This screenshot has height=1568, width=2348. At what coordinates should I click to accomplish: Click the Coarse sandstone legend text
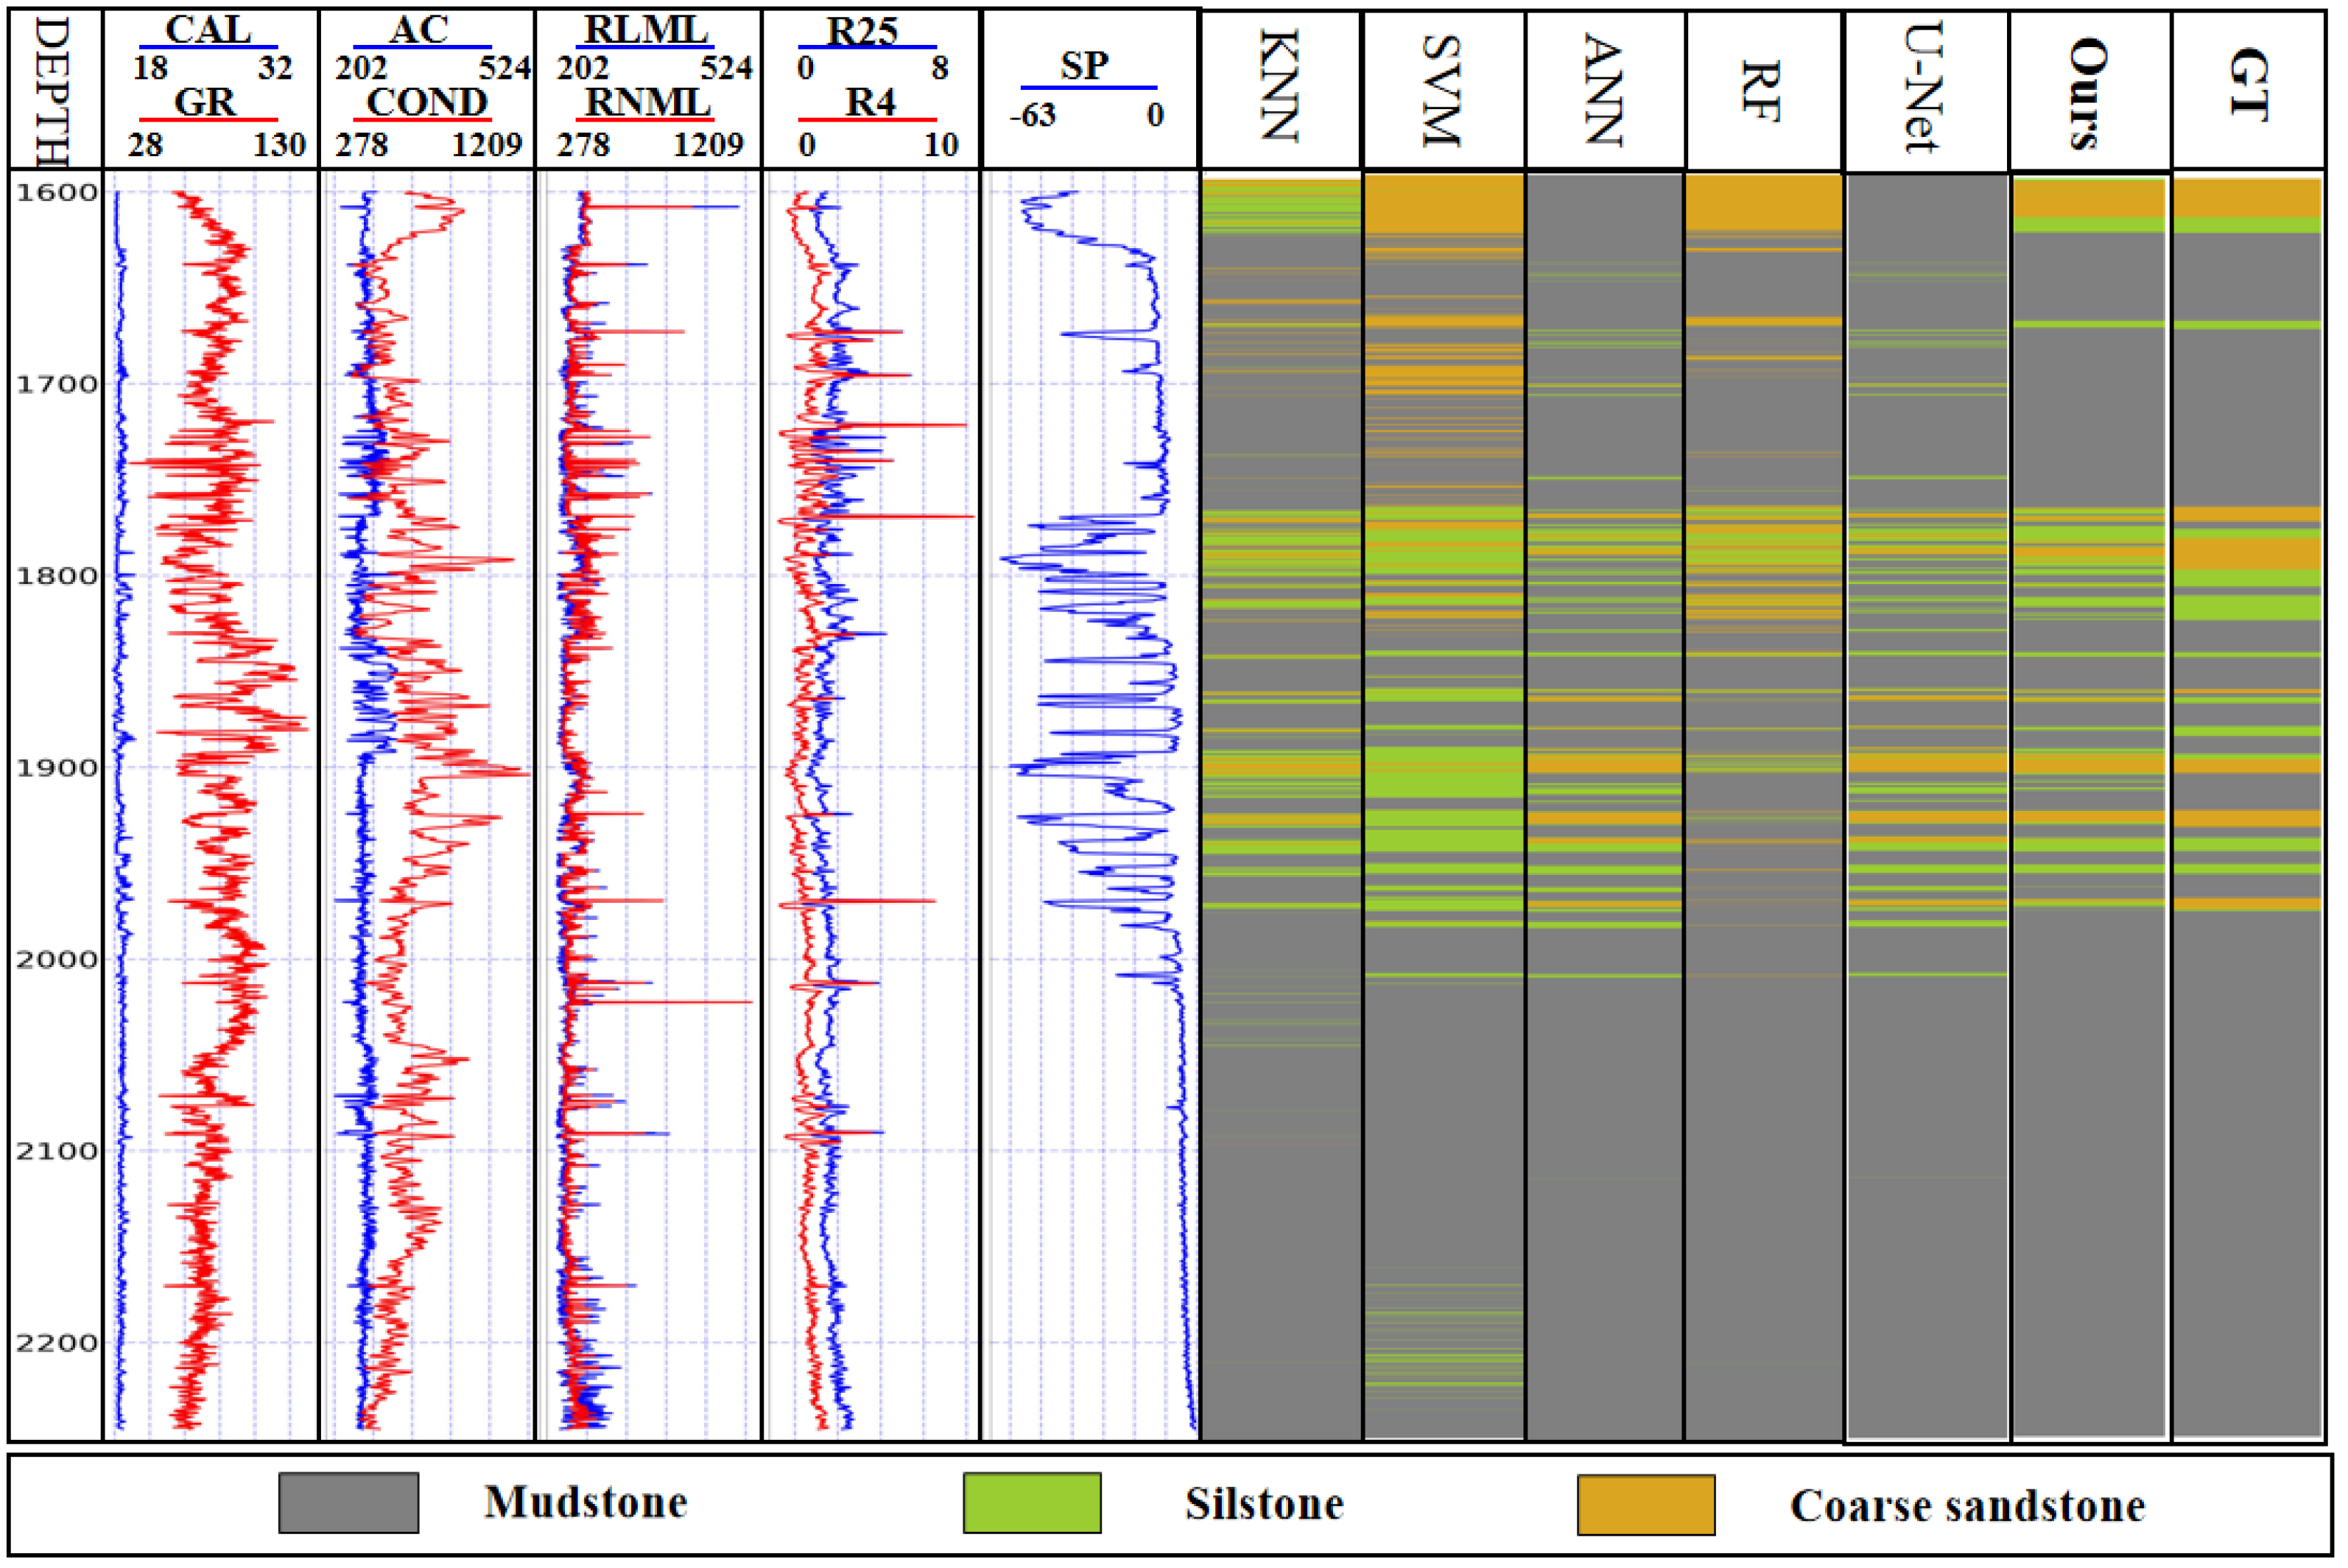point(1967,1506)
